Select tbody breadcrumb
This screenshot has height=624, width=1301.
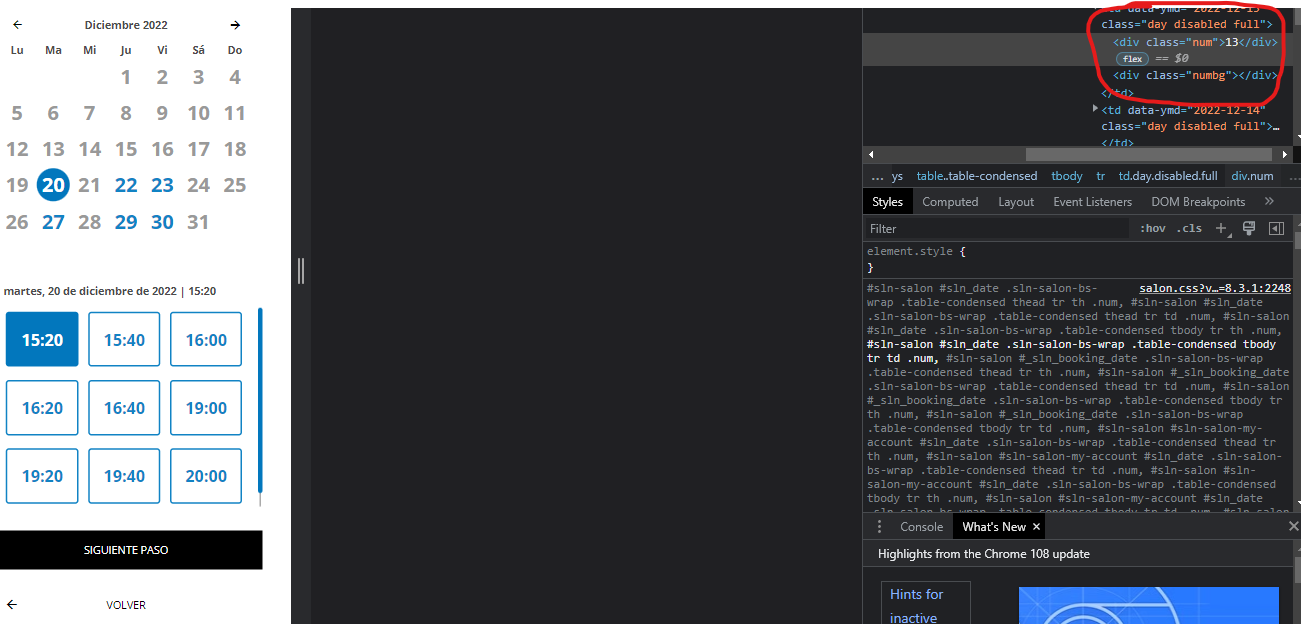click(1066, 176)
